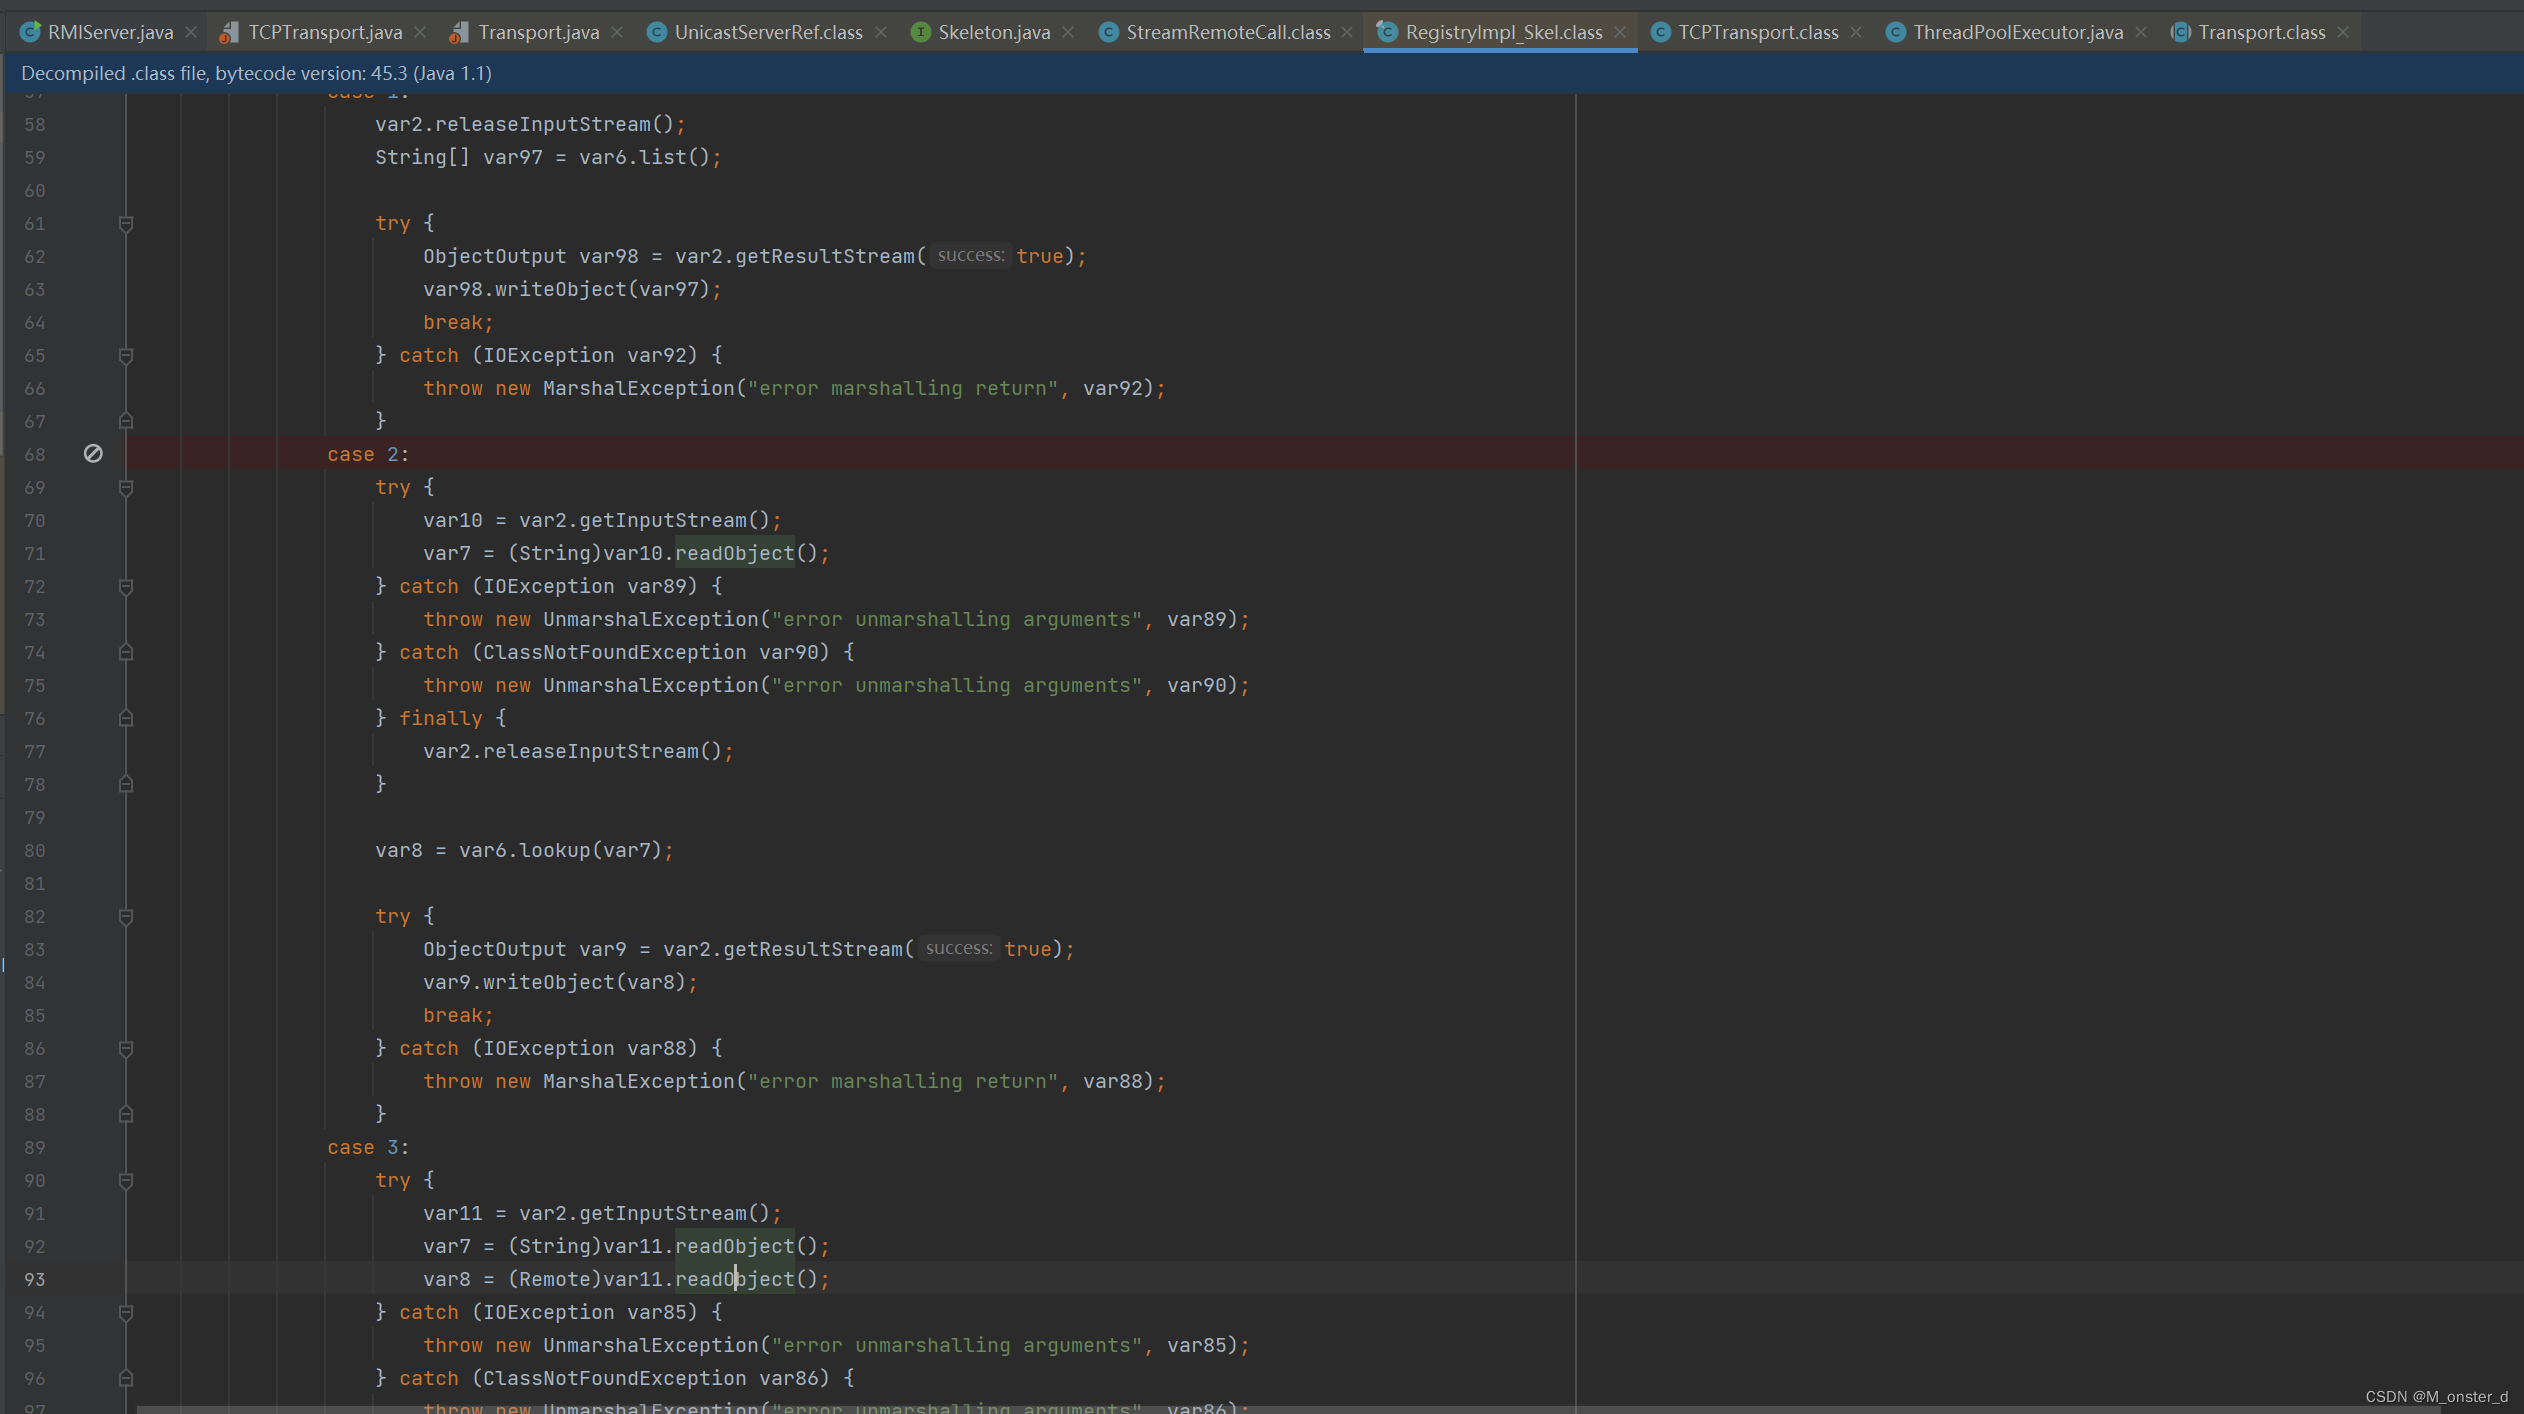Click var2.releaseInputStream() on line 77

point(572,751)
